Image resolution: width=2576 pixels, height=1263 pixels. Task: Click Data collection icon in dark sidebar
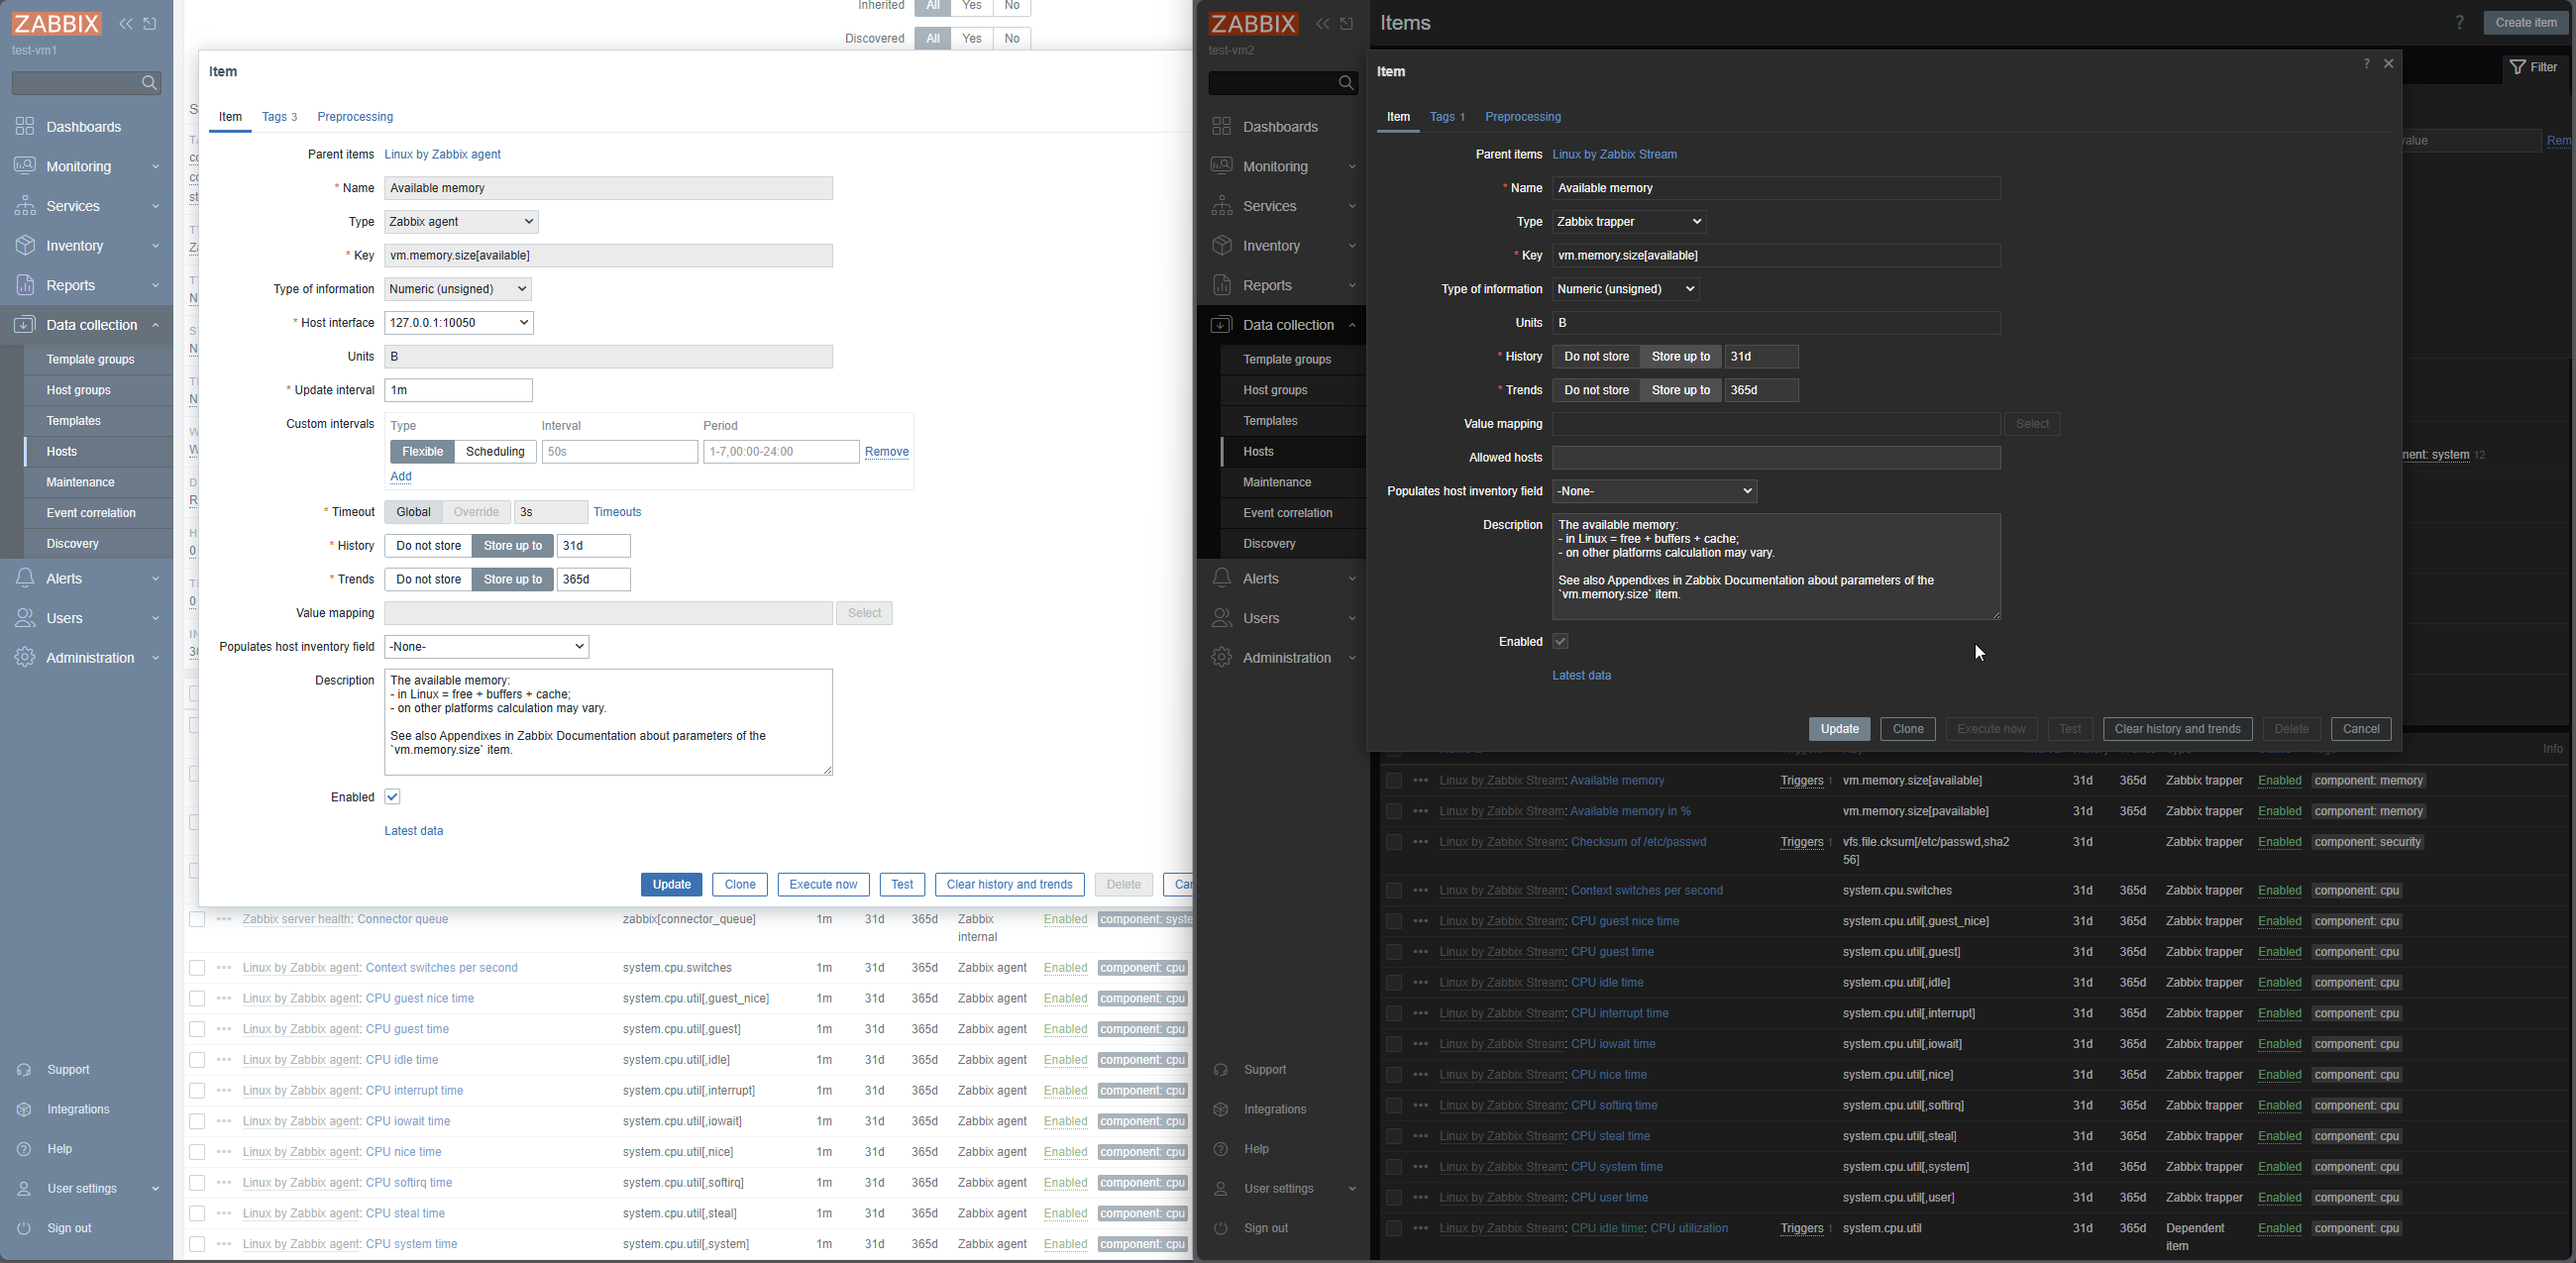(x=1221, y=326)
